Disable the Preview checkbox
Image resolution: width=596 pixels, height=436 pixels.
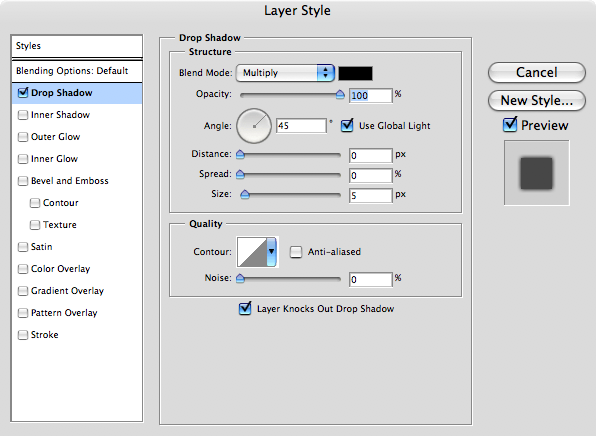click(x=510, y=125)
